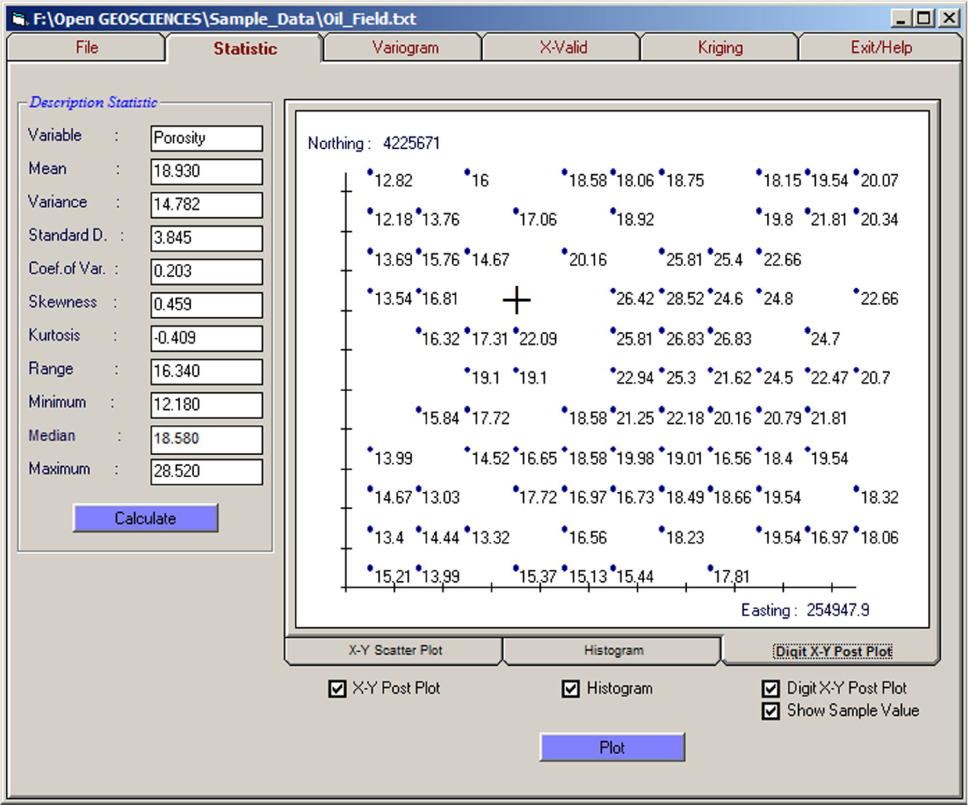The image size is (968, 805).
Task: Click the sample point labeled 28.52
Action: pos(684,299)
